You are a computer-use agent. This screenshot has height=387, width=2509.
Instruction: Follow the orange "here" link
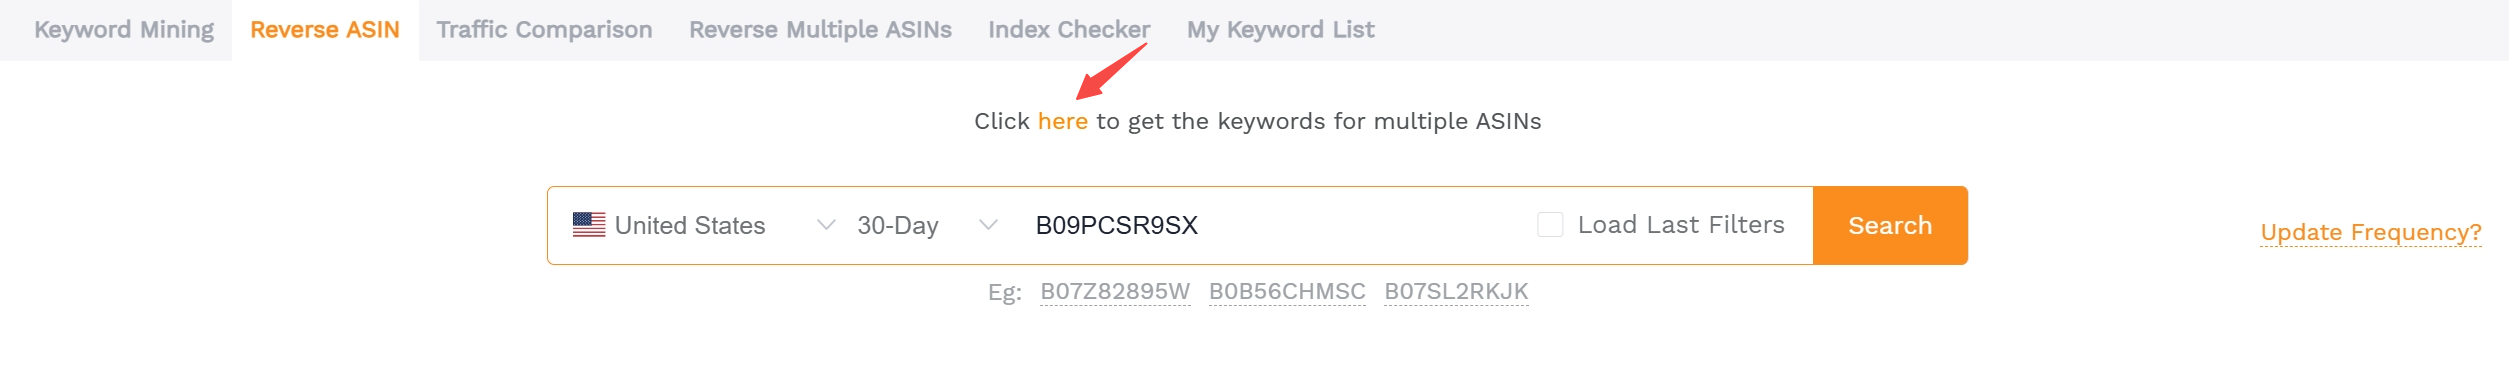point(1062,121)
